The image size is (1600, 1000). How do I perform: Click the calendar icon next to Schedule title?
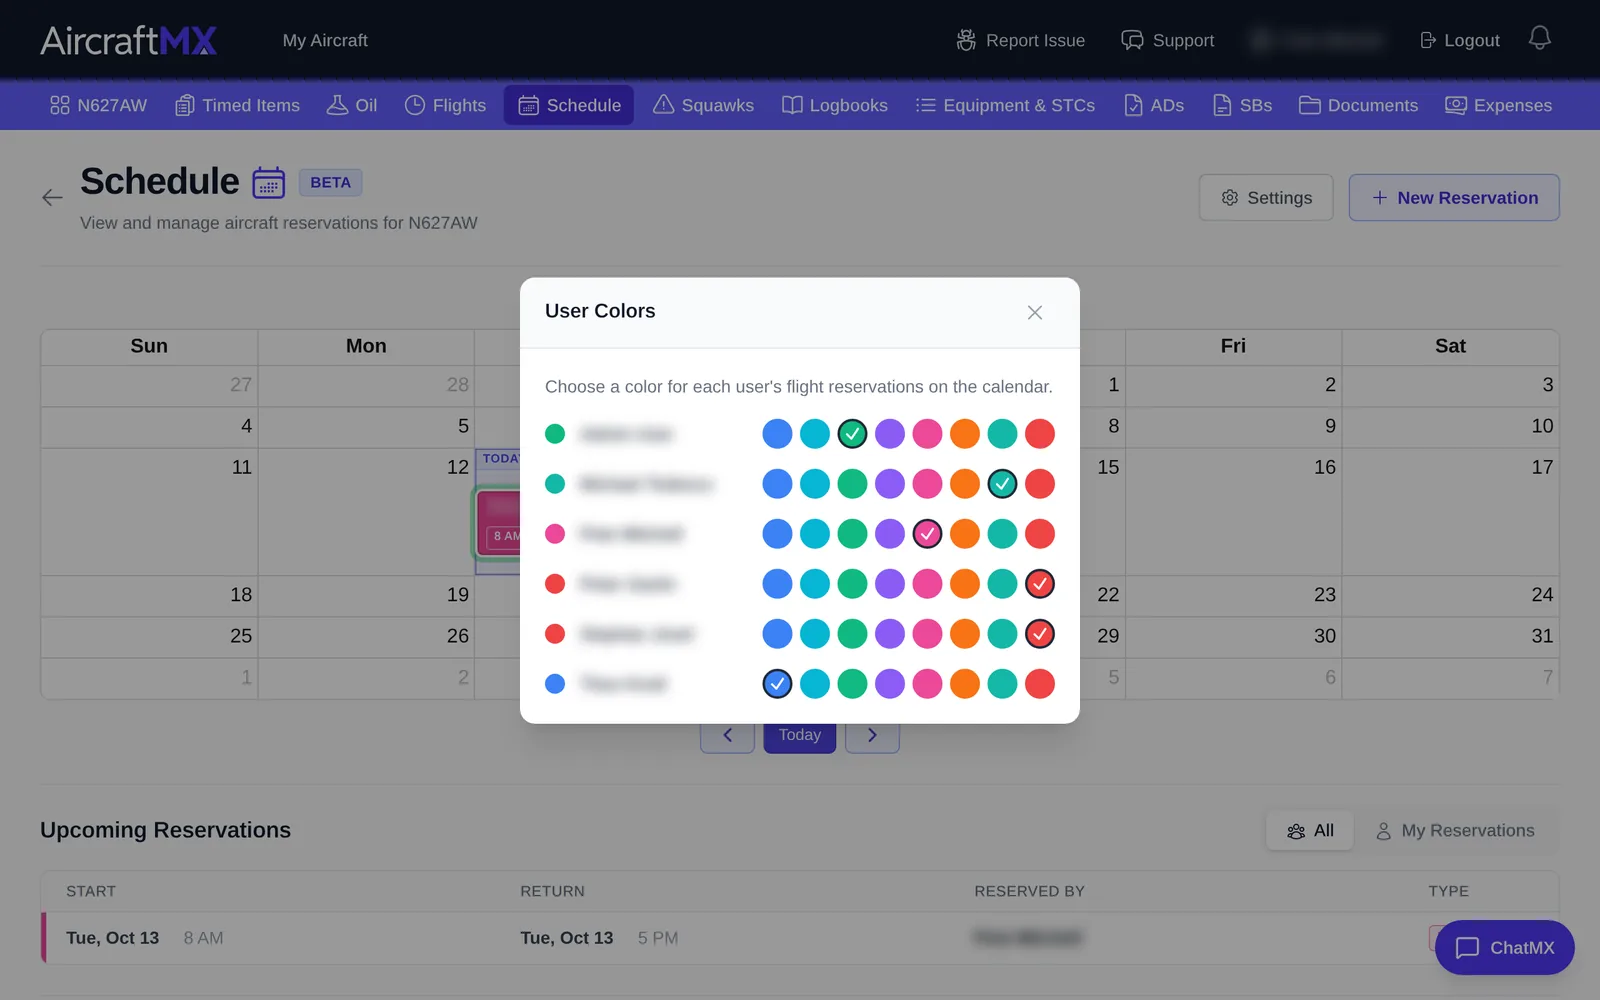(x=268, y=183)
